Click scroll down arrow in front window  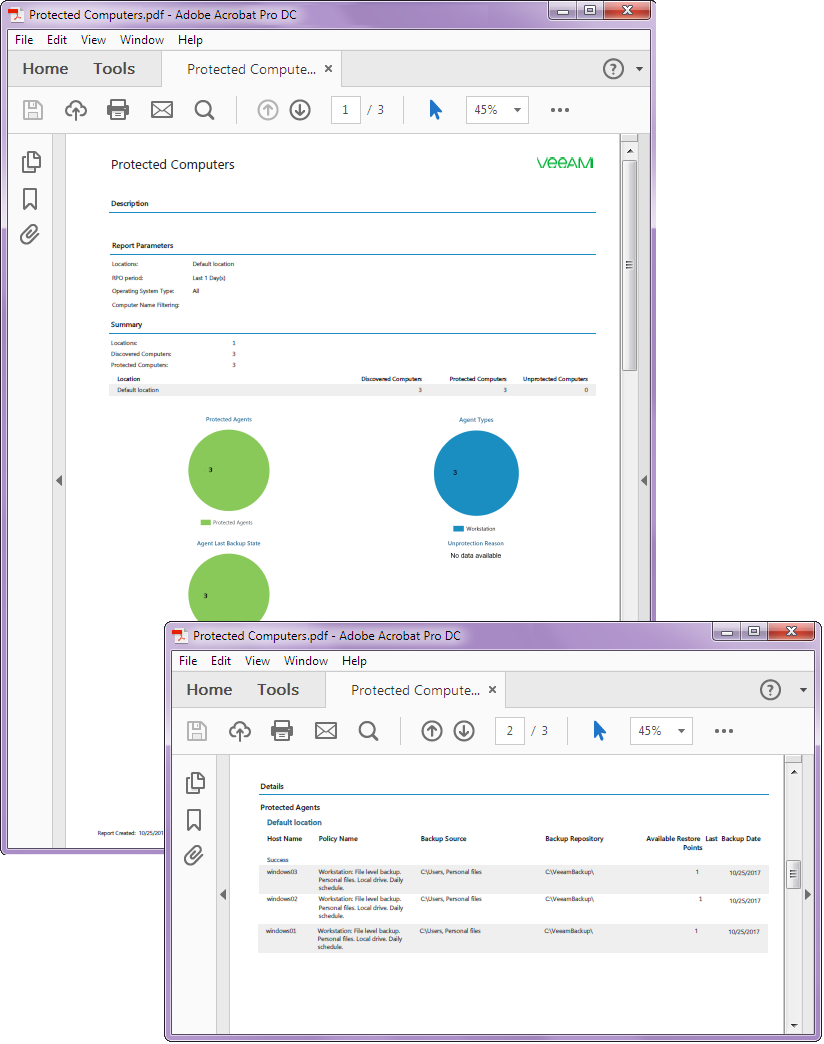[x=793, y=1026]
